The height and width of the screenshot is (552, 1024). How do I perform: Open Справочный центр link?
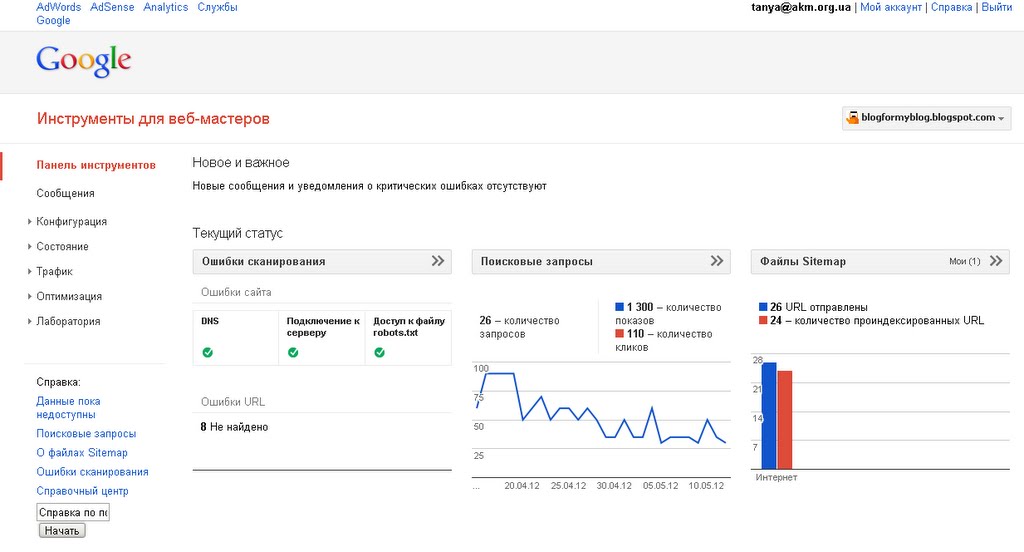[x=82, y=491]
